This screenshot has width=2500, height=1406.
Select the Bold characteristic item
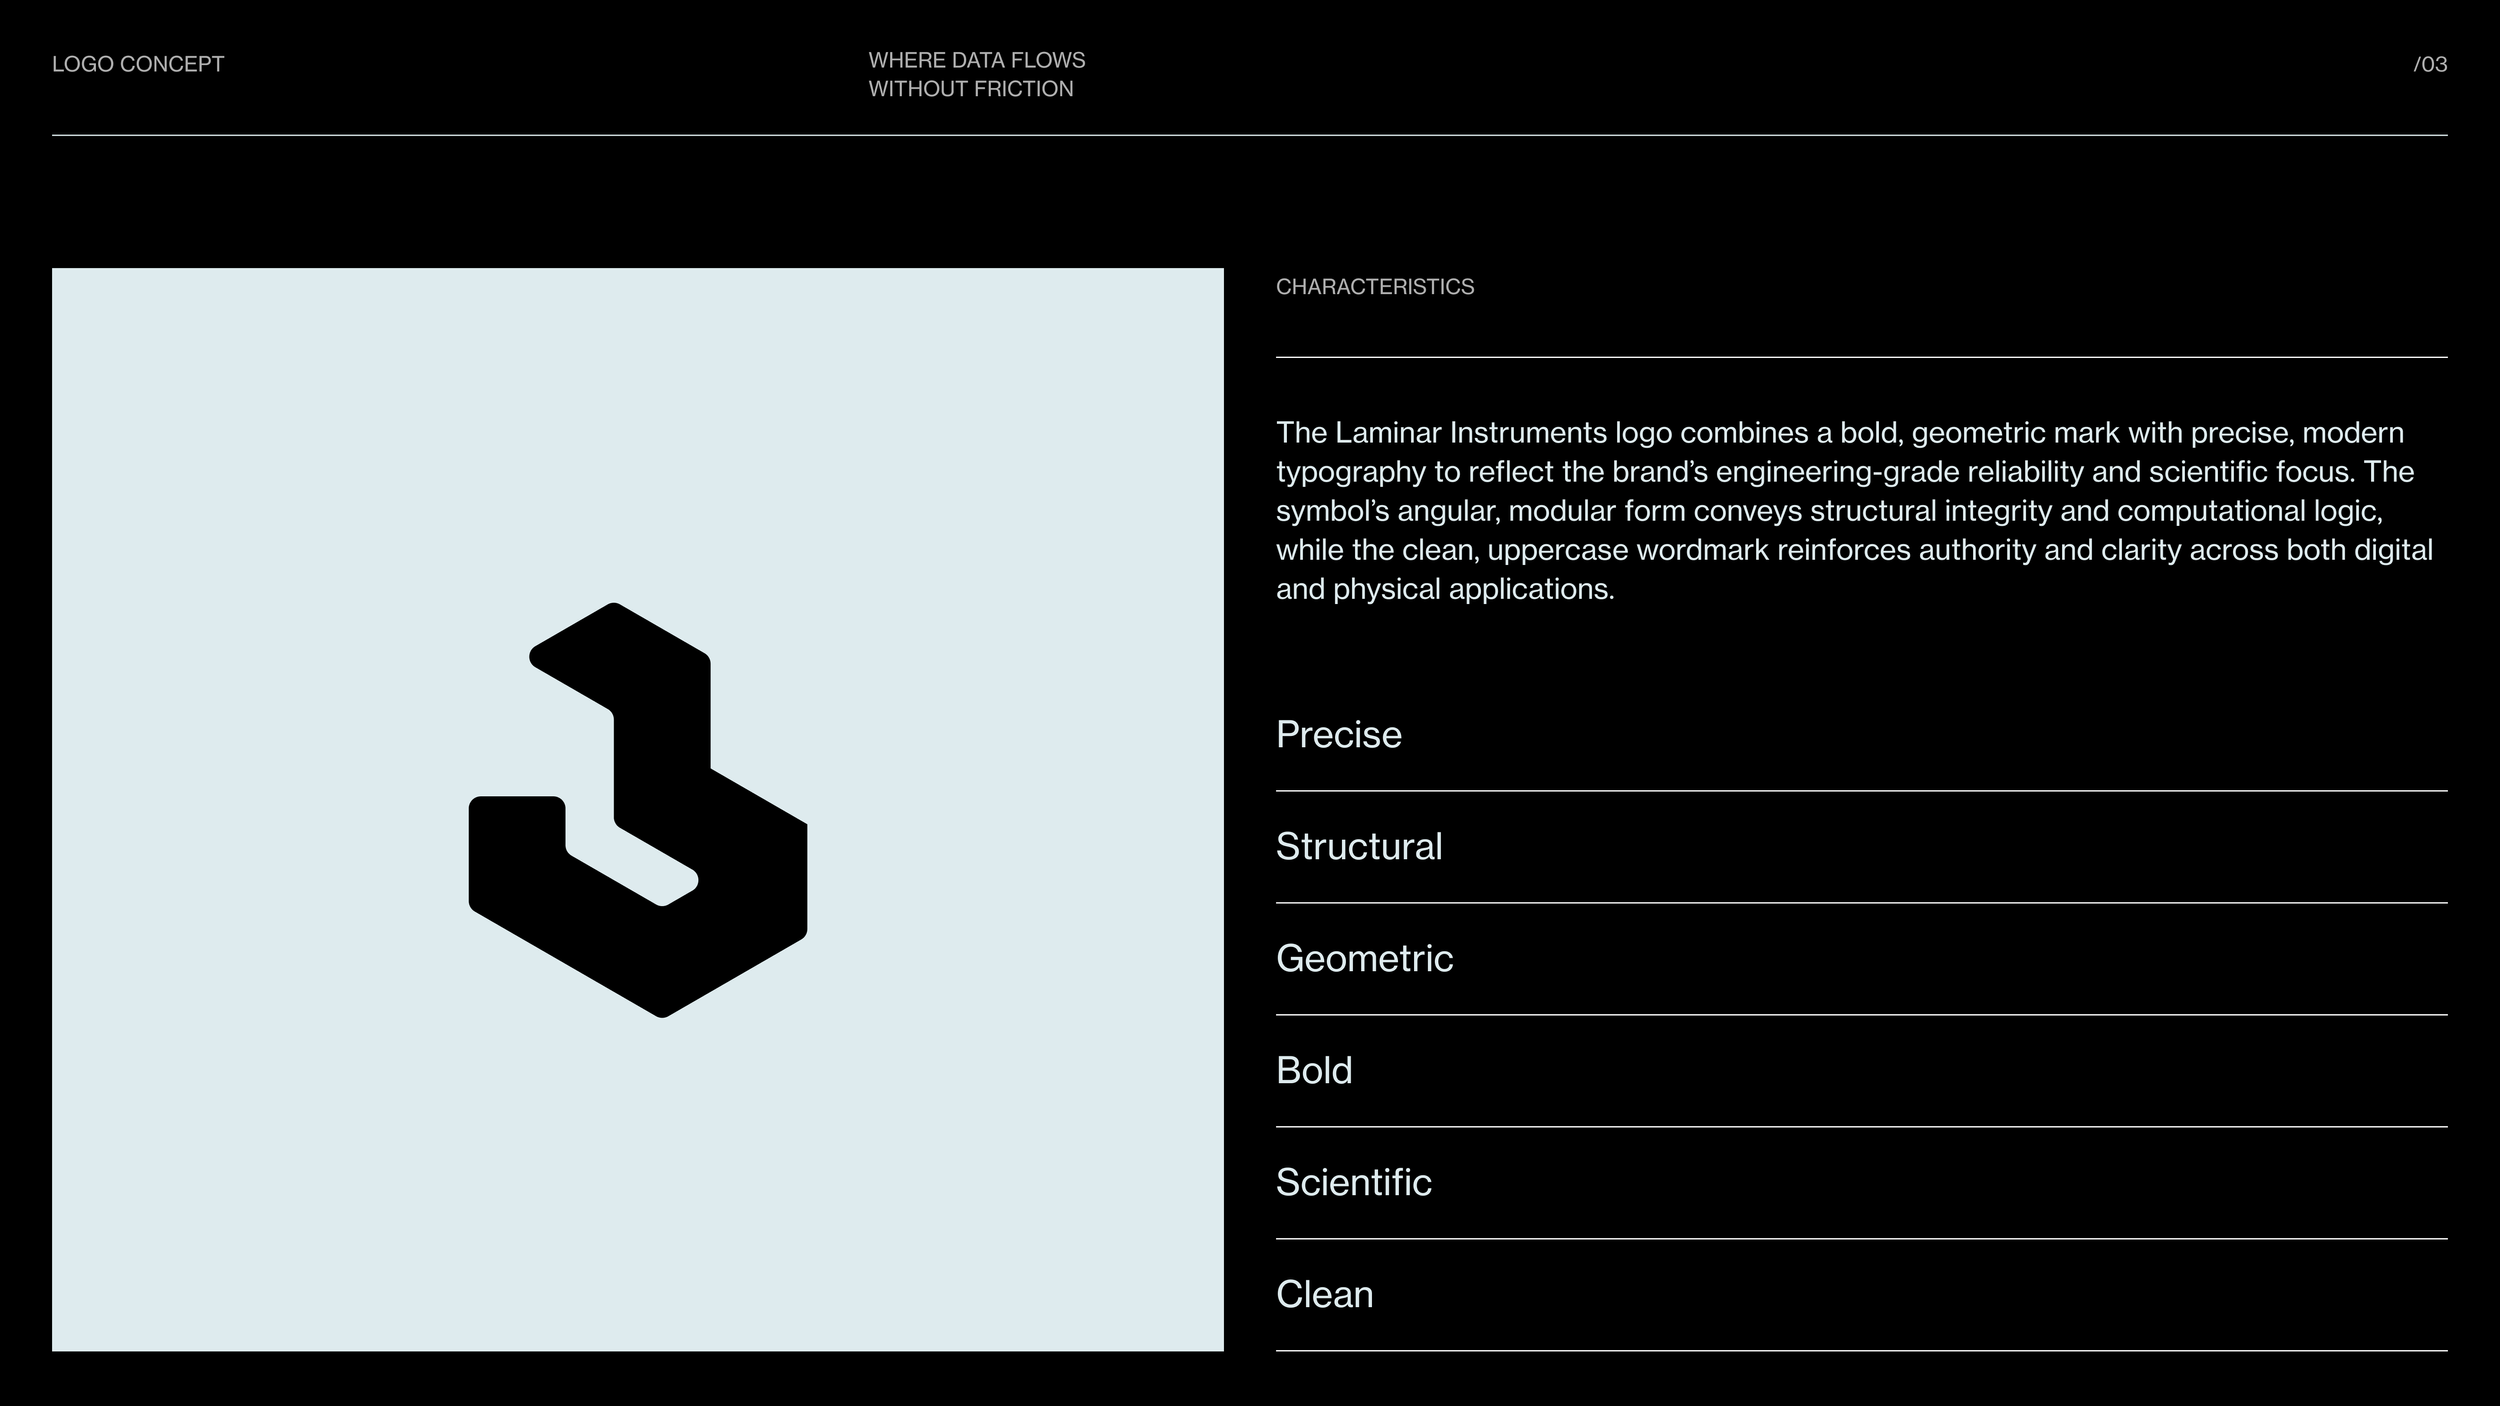pos(1313,1071)
